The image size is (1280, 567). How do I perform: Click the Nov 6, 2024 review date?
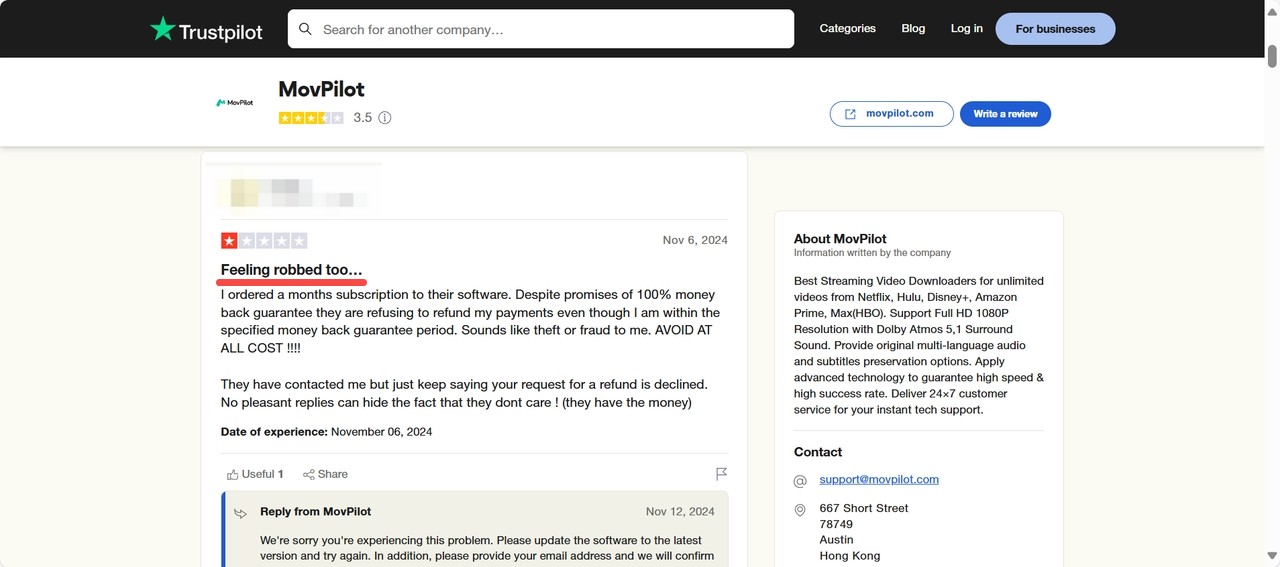[x=695, y=240]
